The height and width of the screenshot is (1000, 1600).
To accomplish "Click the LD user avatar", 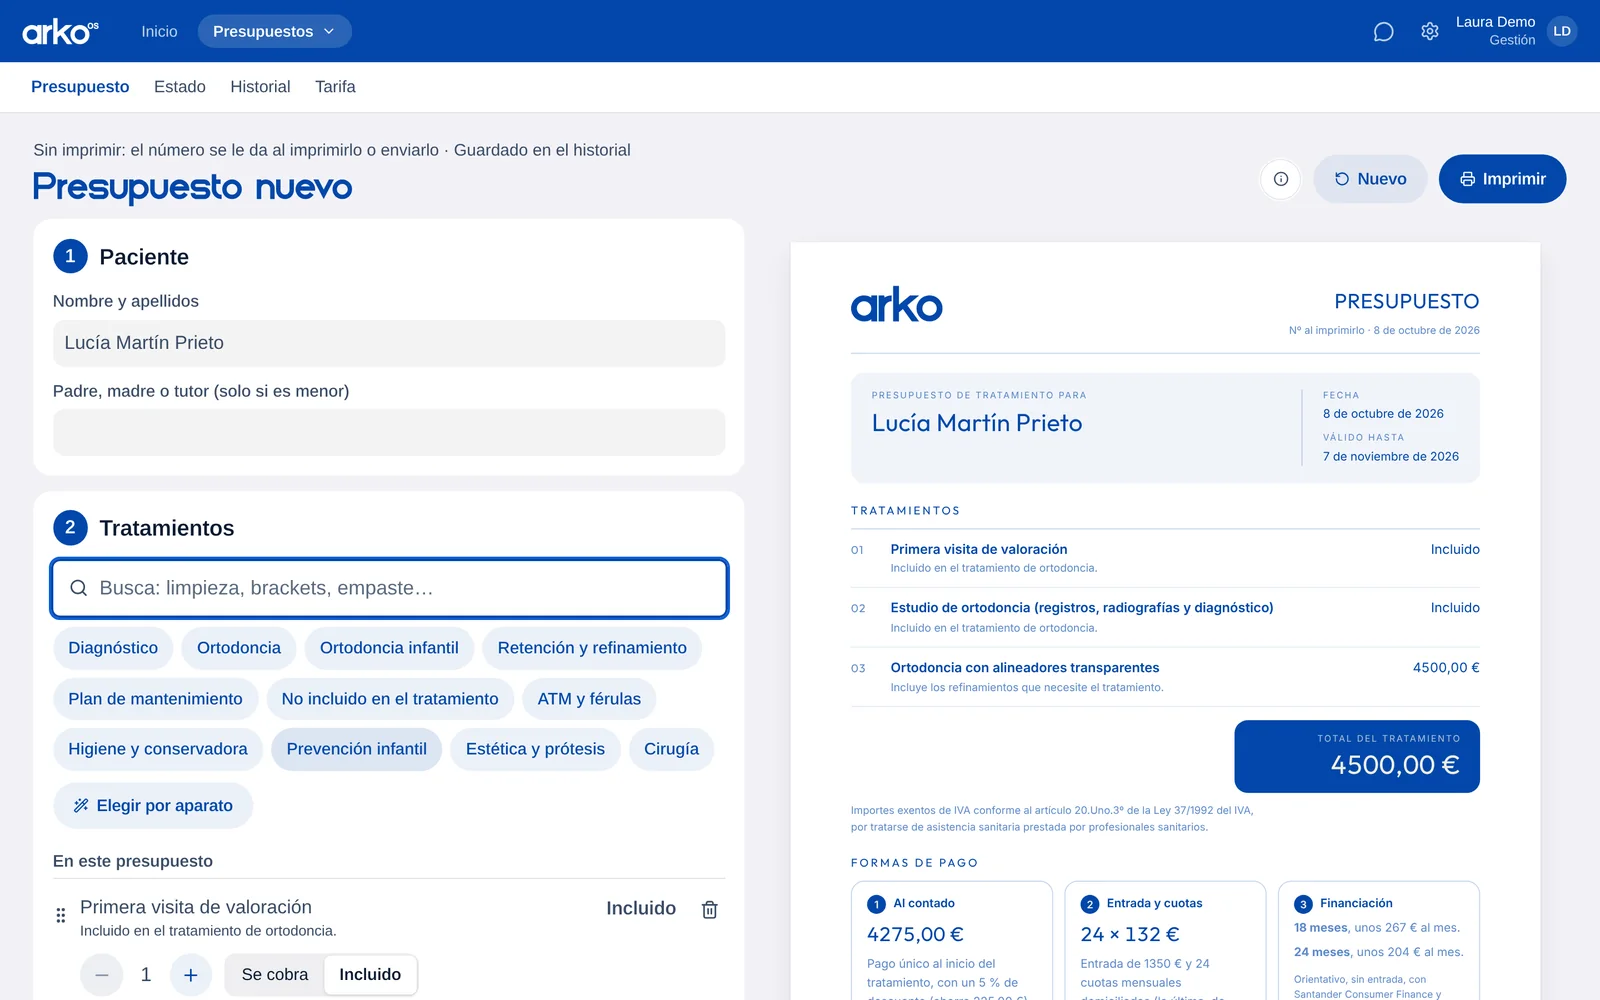I will tap(1562, 31).
